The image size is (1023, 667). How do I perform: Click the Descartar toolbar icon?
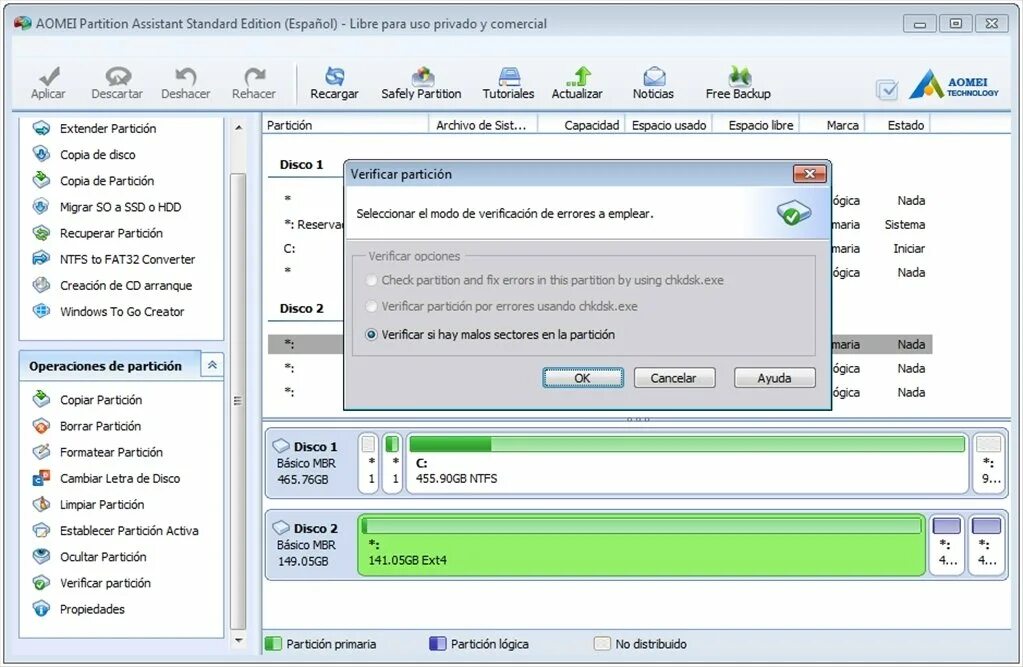117,83
